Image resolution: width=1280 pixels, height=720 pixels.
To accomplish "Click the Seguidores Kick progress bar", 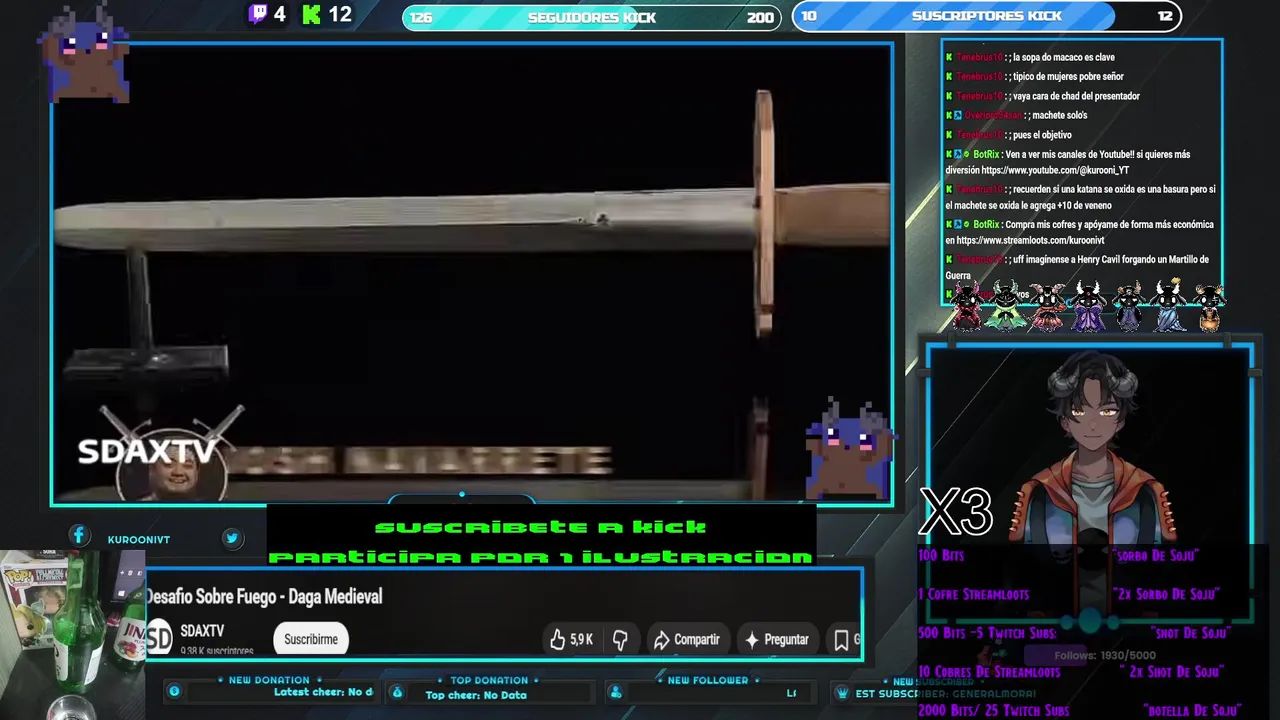I will point(592,17).
